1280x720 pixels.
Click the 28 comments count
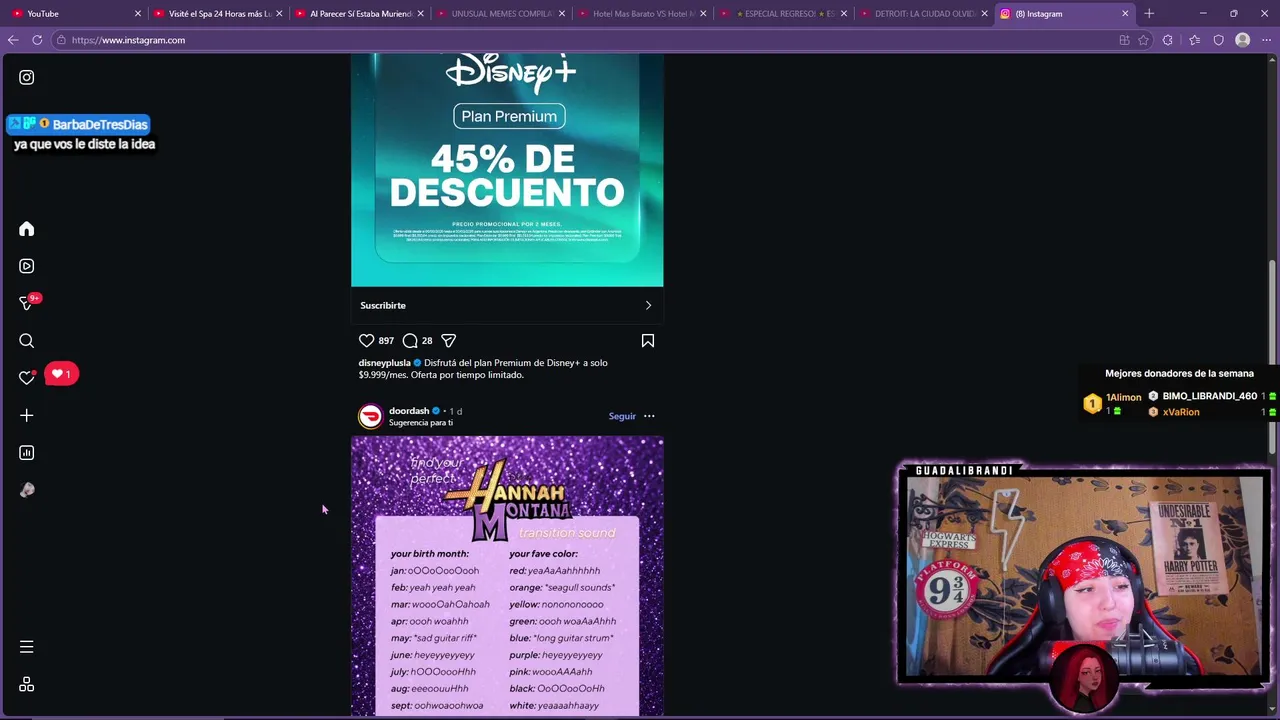pos(427,341)
